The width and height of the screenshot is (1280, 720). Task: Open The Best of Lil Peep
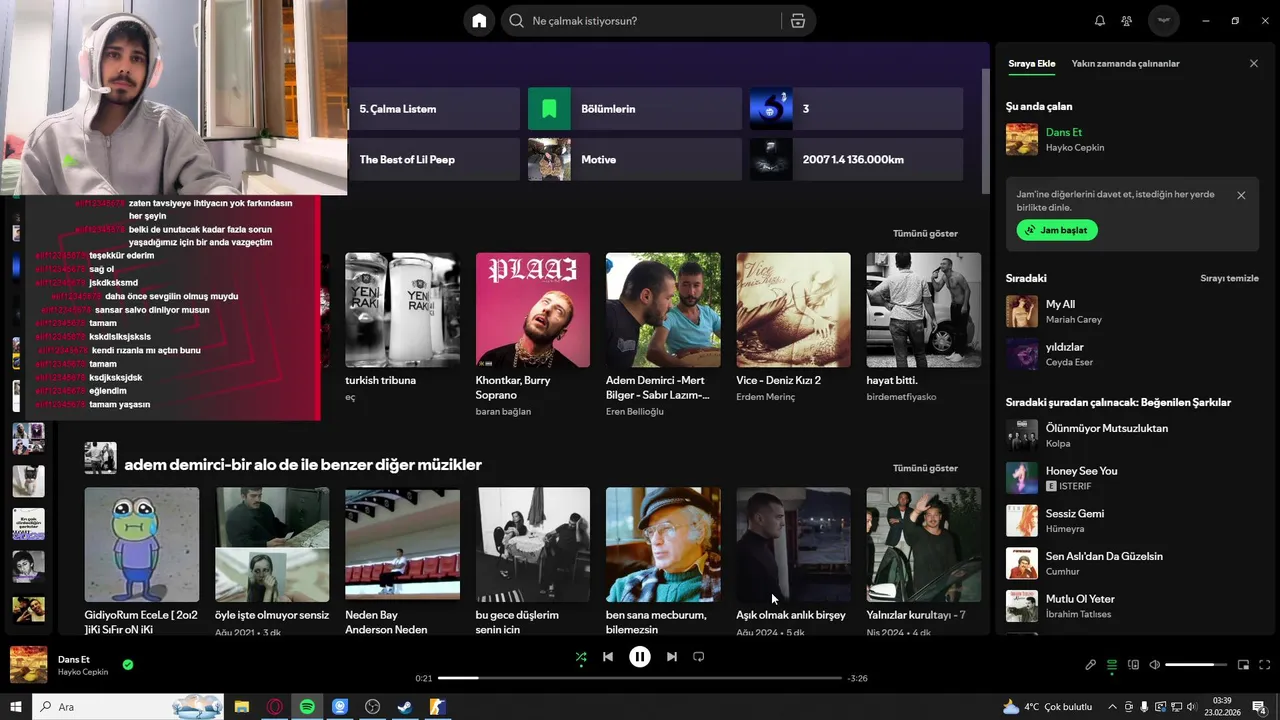coord(434,160)
